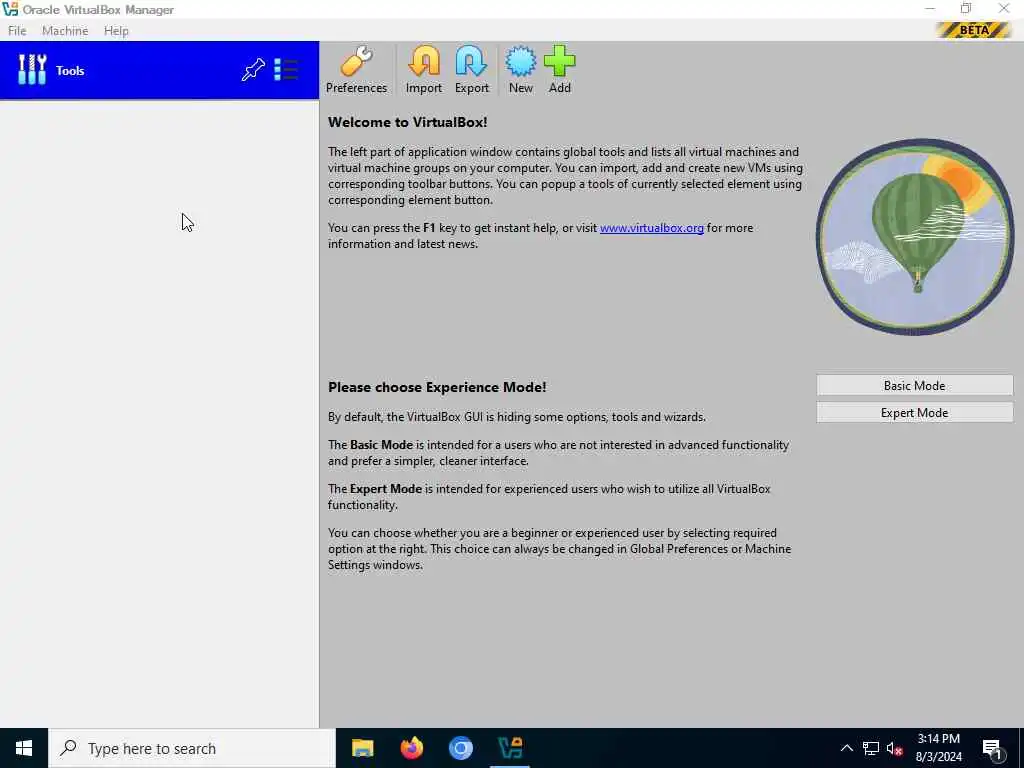The image size is (1024, 768).
Task: Show hidden system tray icons
Action: point(846,748)
